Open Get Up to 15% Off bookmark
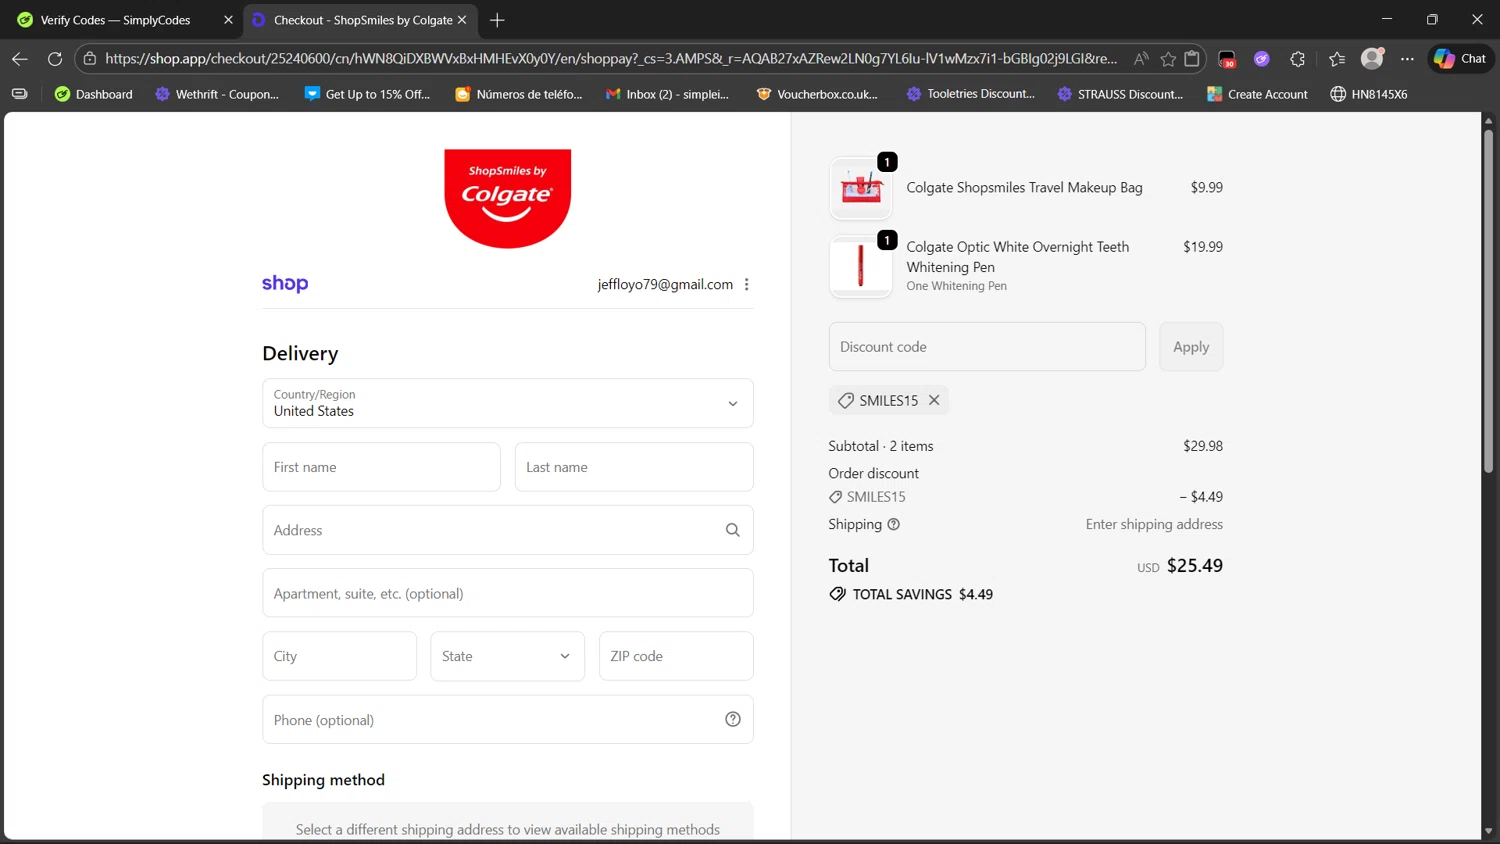Screen dimensions: 1500x844 point(367,94)
